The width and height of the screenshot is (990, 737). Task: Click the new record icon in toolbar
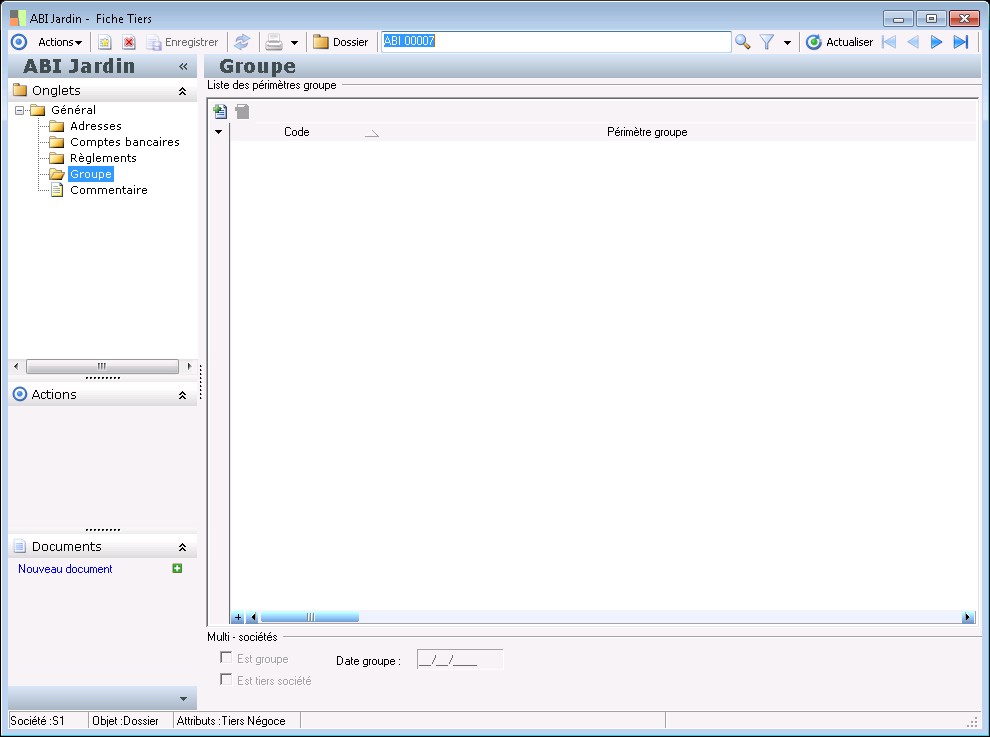tap(104, 42)
